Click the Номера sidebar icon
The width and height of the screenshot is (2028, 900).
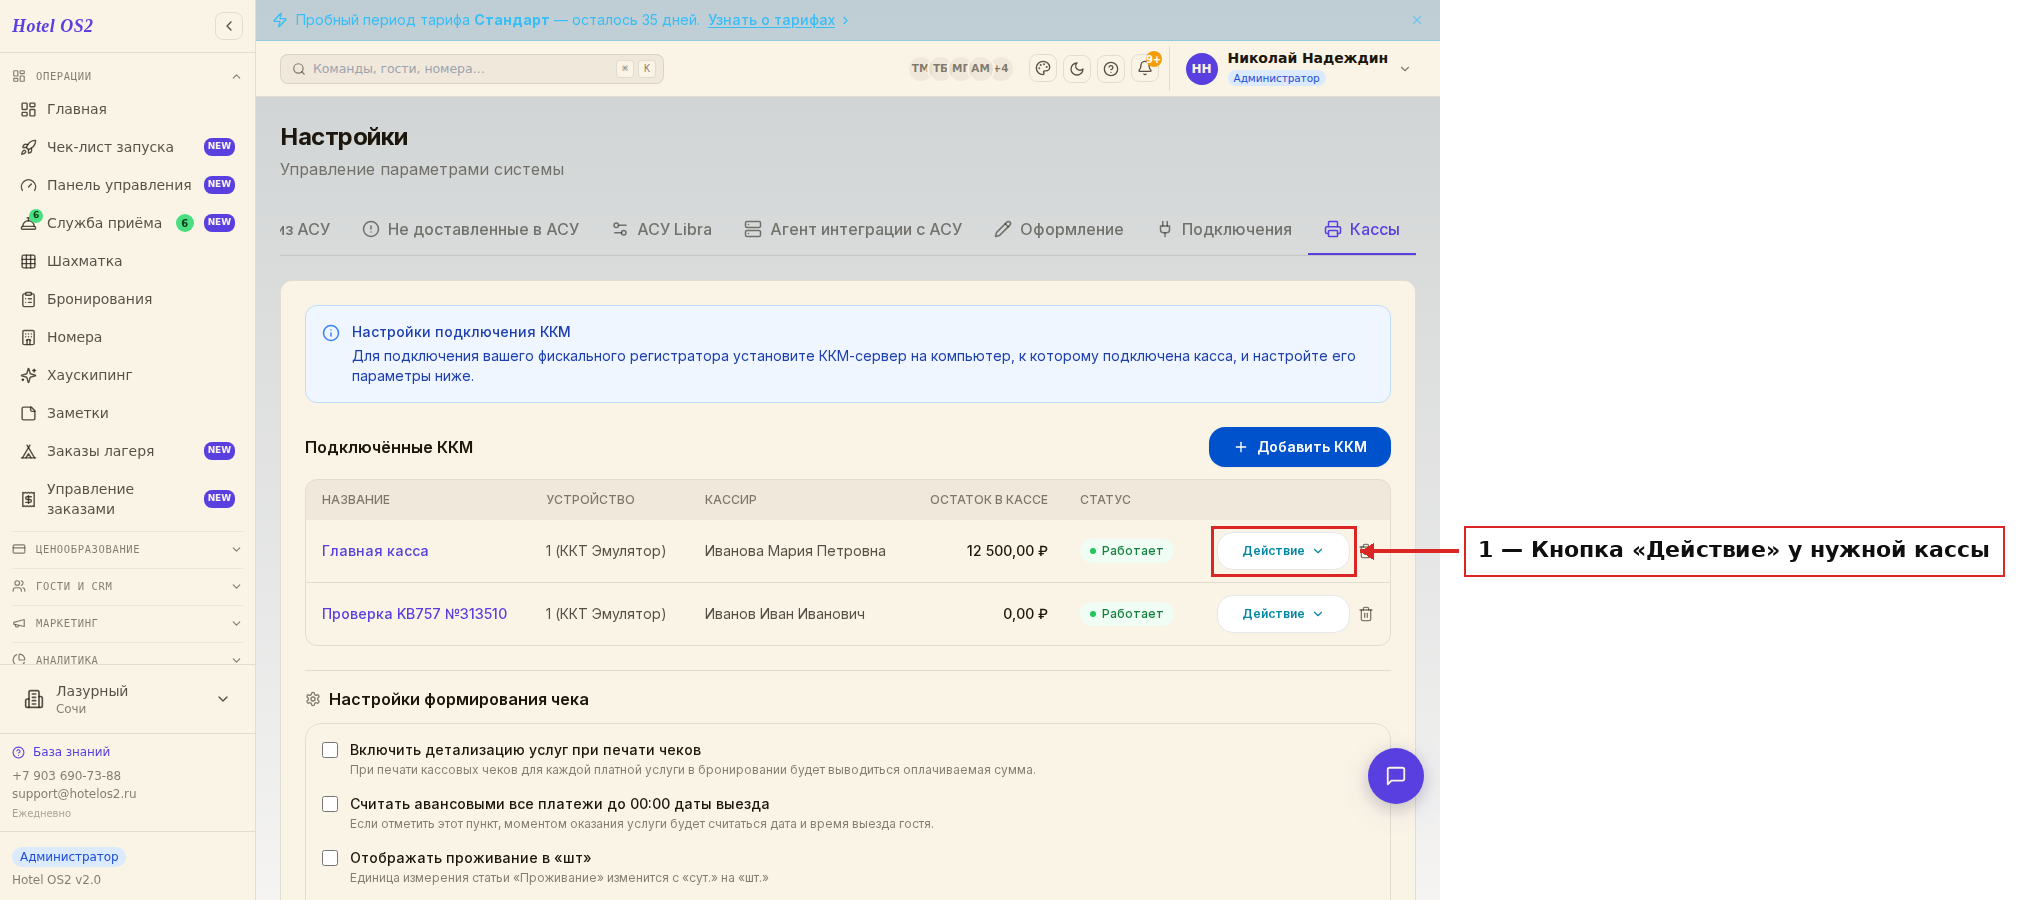29,337
